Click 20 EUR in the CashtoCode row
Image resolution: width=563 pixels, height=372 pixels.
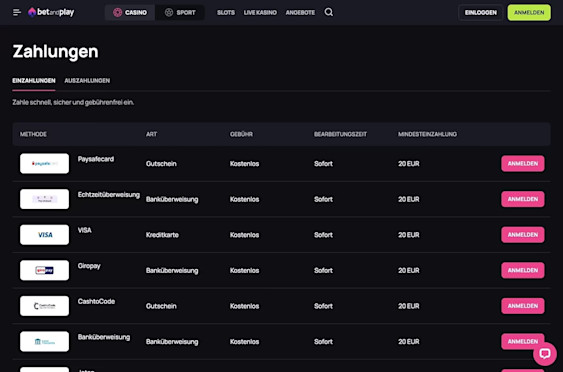click(409, 306)
